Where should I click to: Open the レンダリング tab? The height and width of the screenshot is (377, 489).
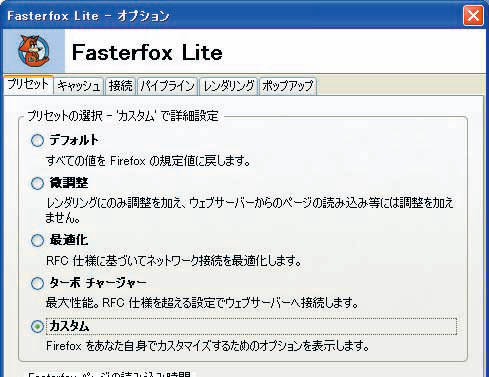[x=229, y=86]
